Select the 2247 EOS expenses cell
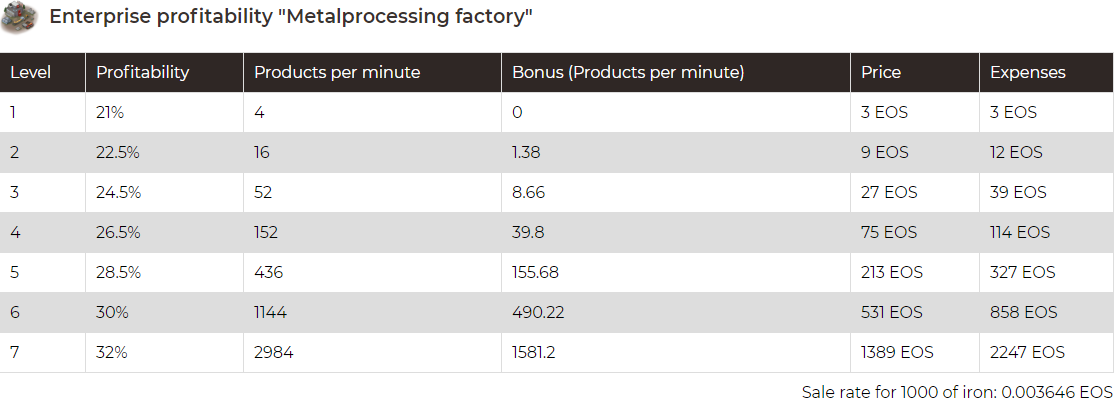 pos(1047,353)
